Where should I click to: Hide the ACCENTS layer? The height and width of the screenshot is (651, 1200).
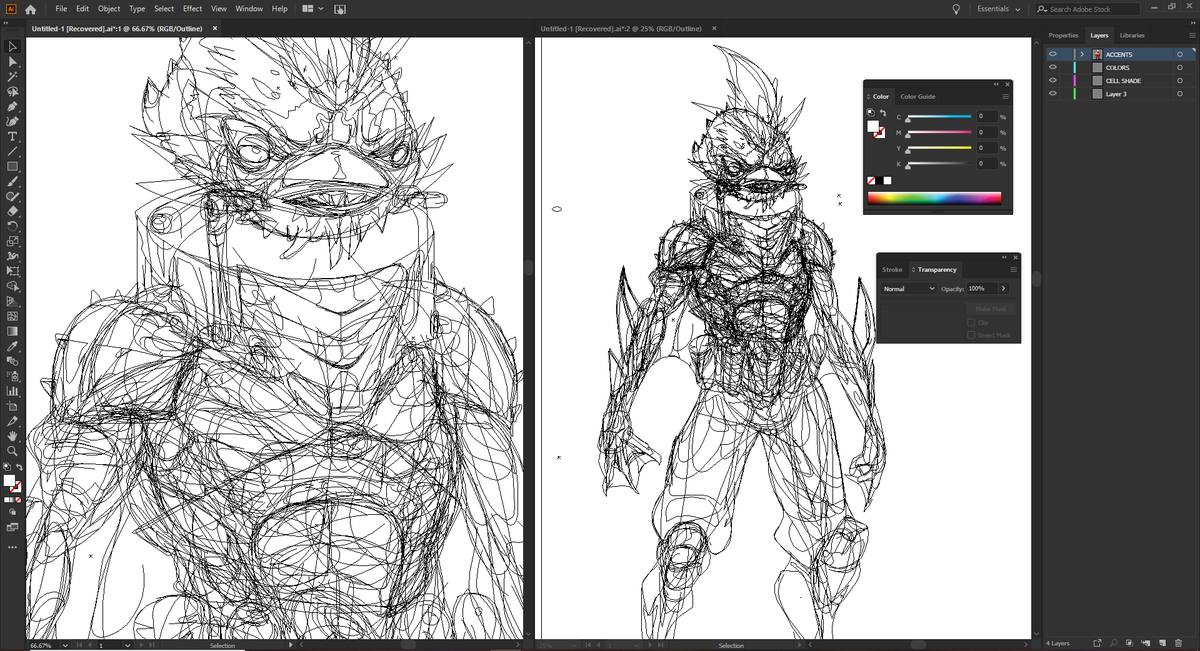(1053, 54)
